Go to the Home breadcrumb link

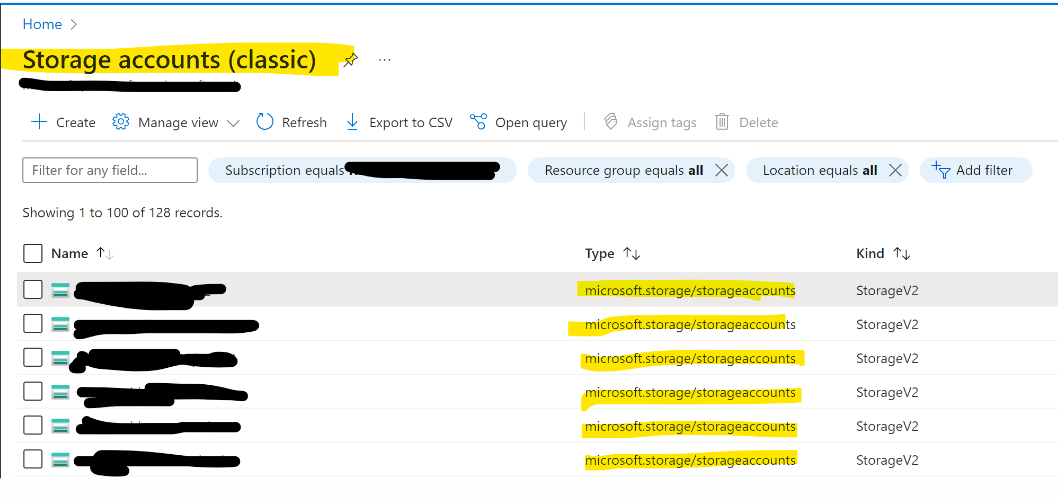[x=42, y=24]
